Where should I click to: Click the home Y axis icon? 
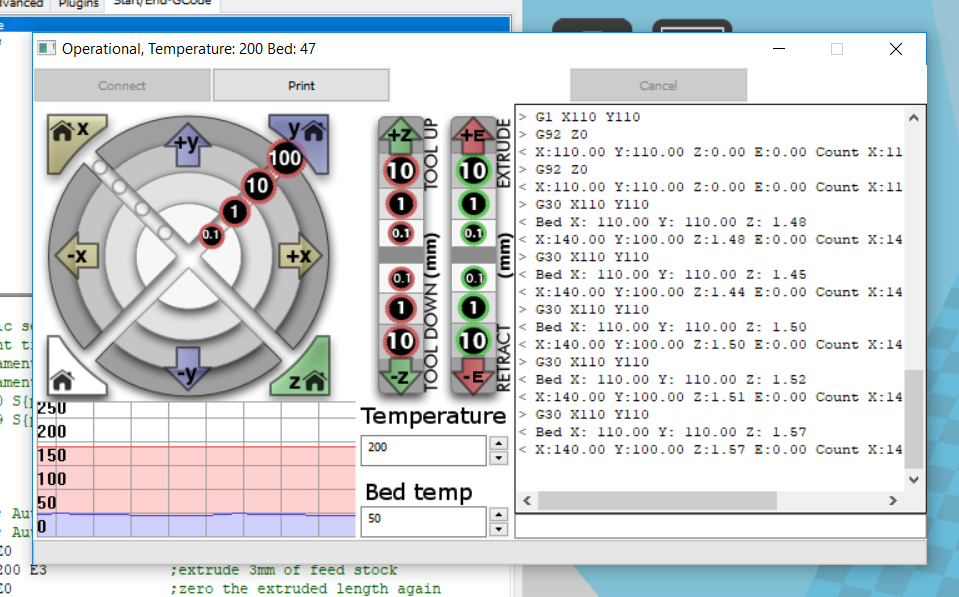pos(303,132)
